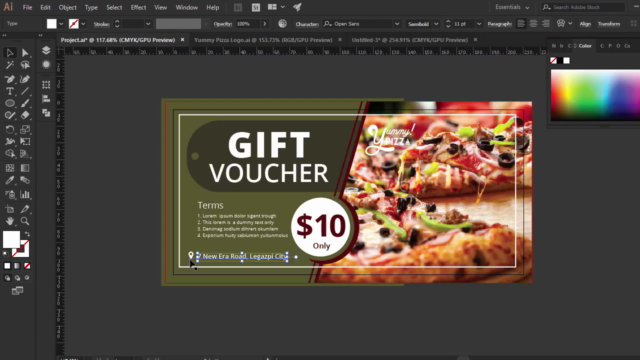
Task: Click the Default Fill and Stroke icon
Action: tap(6, 254)
